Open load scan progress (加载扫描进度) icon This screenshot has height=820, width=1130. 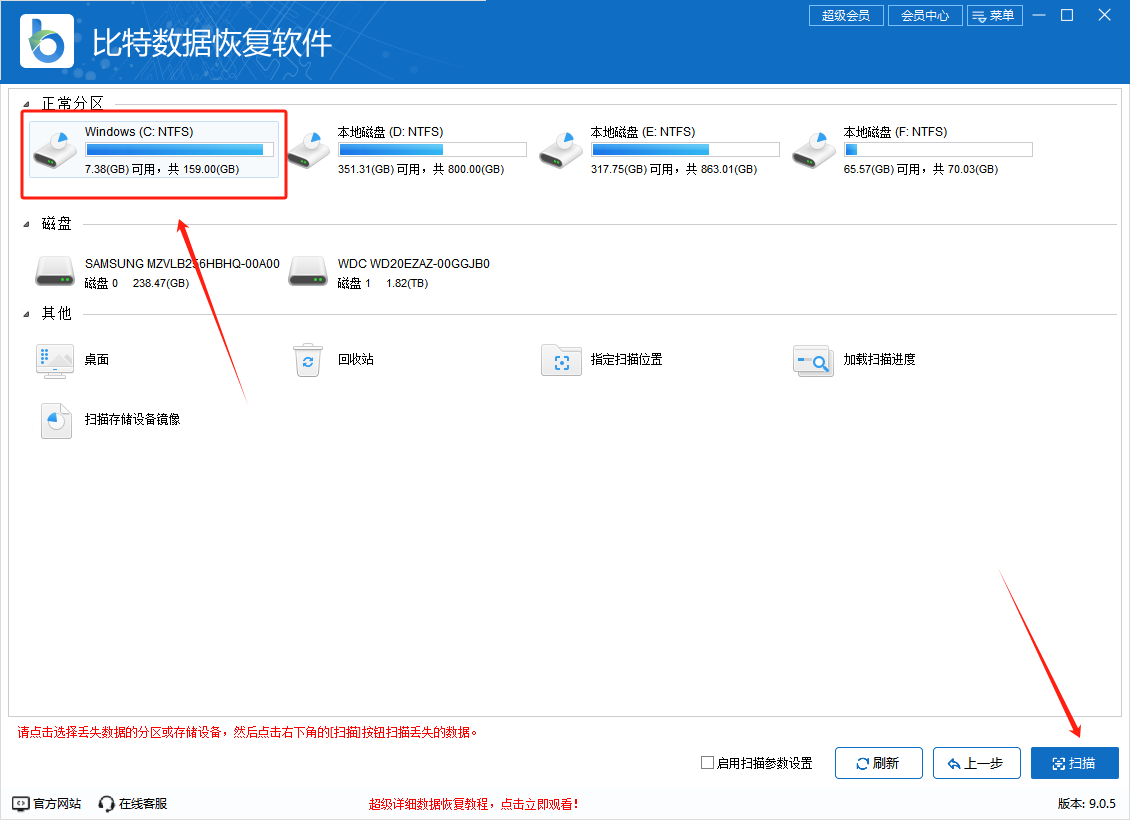click(813, 360)
